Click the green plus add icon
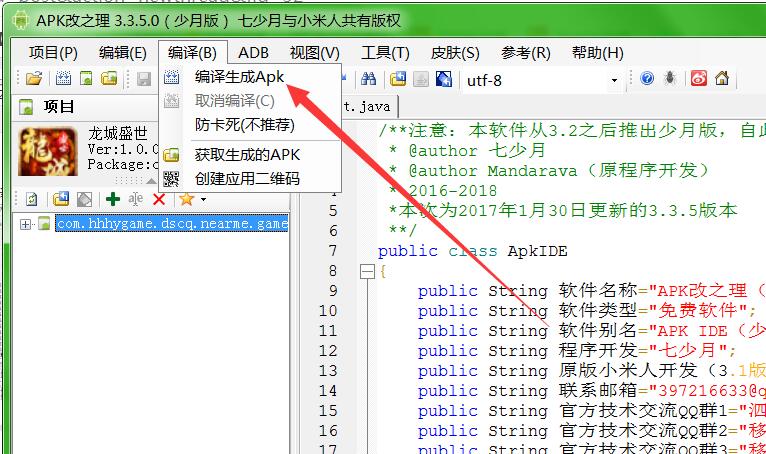The image size is (766, 454). point(113,200)
